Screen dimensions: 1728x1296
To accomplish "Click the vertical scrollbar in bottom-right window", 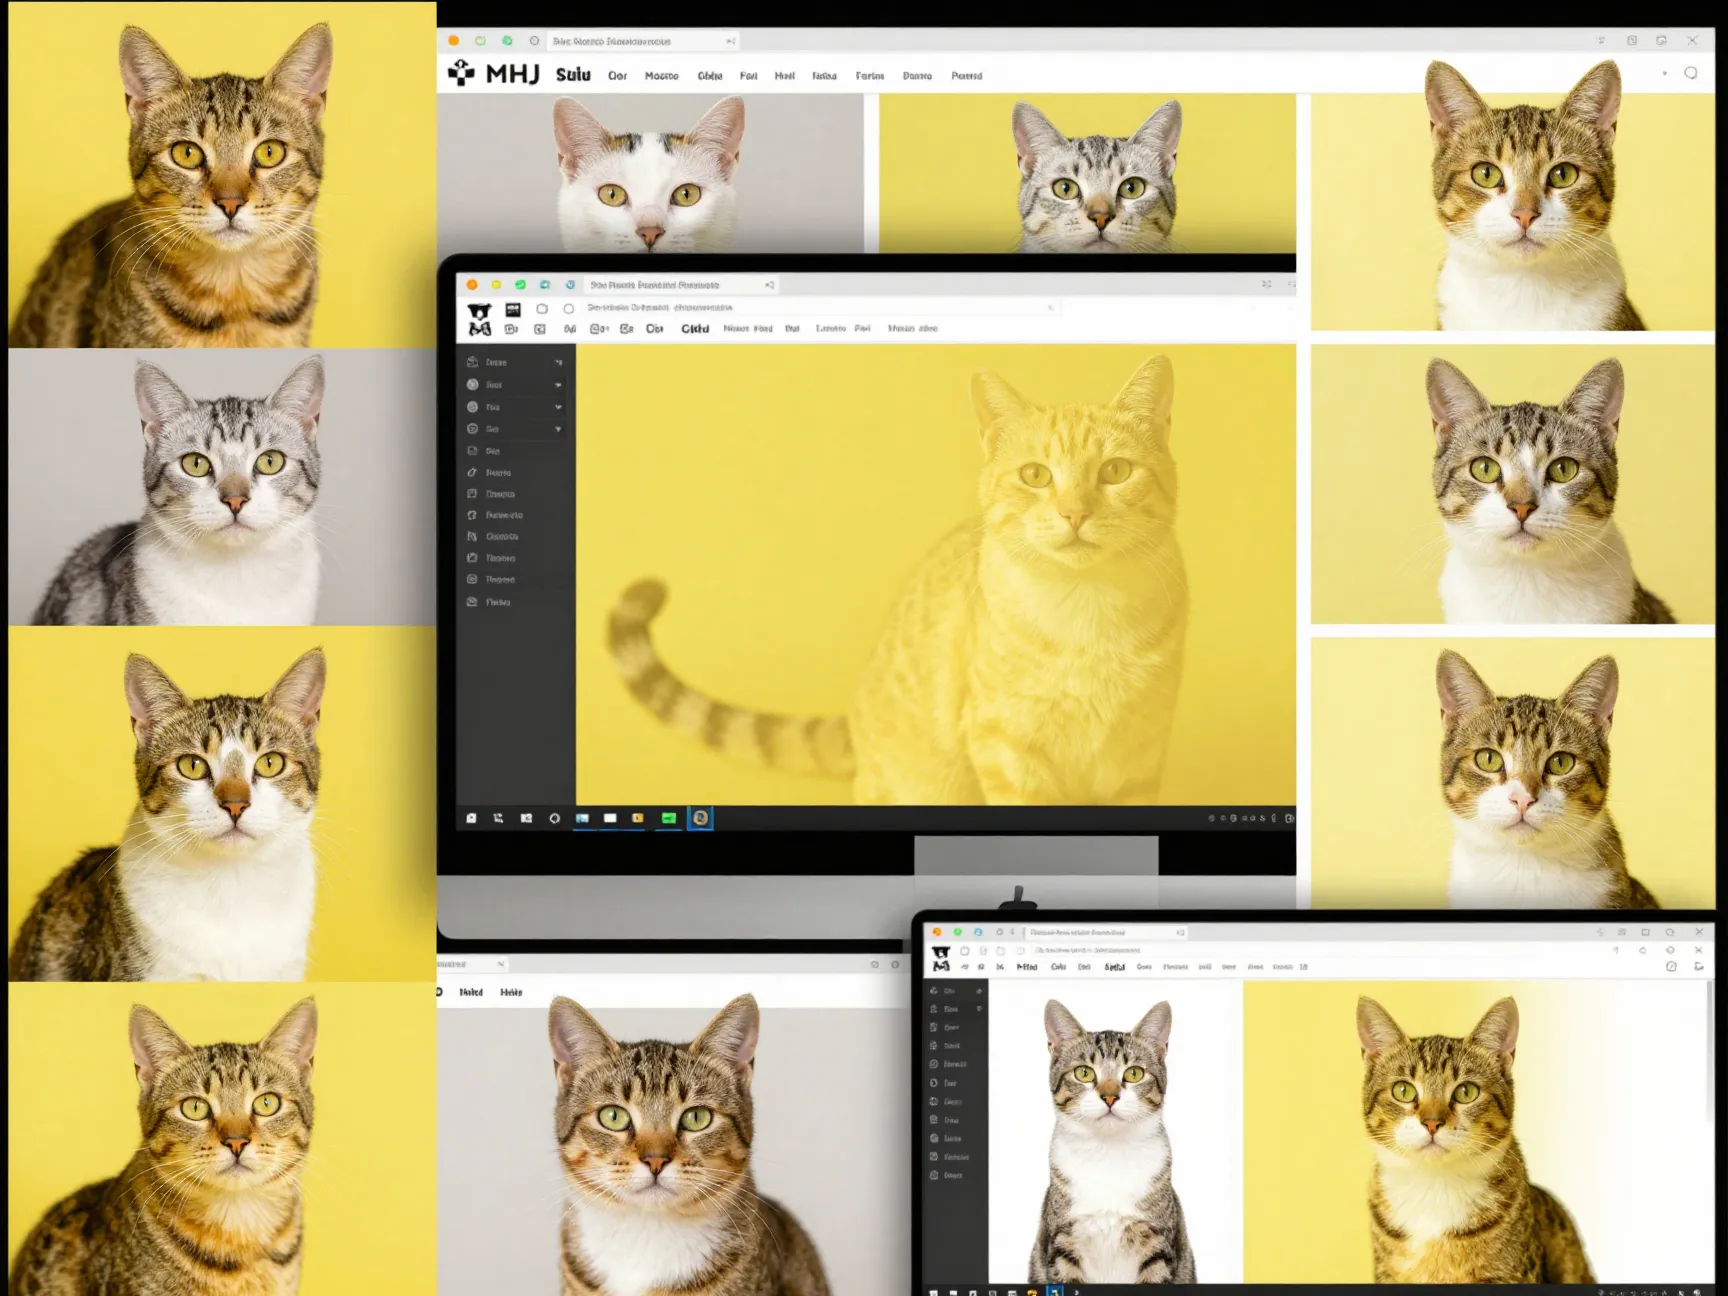I will 1710,1050.
